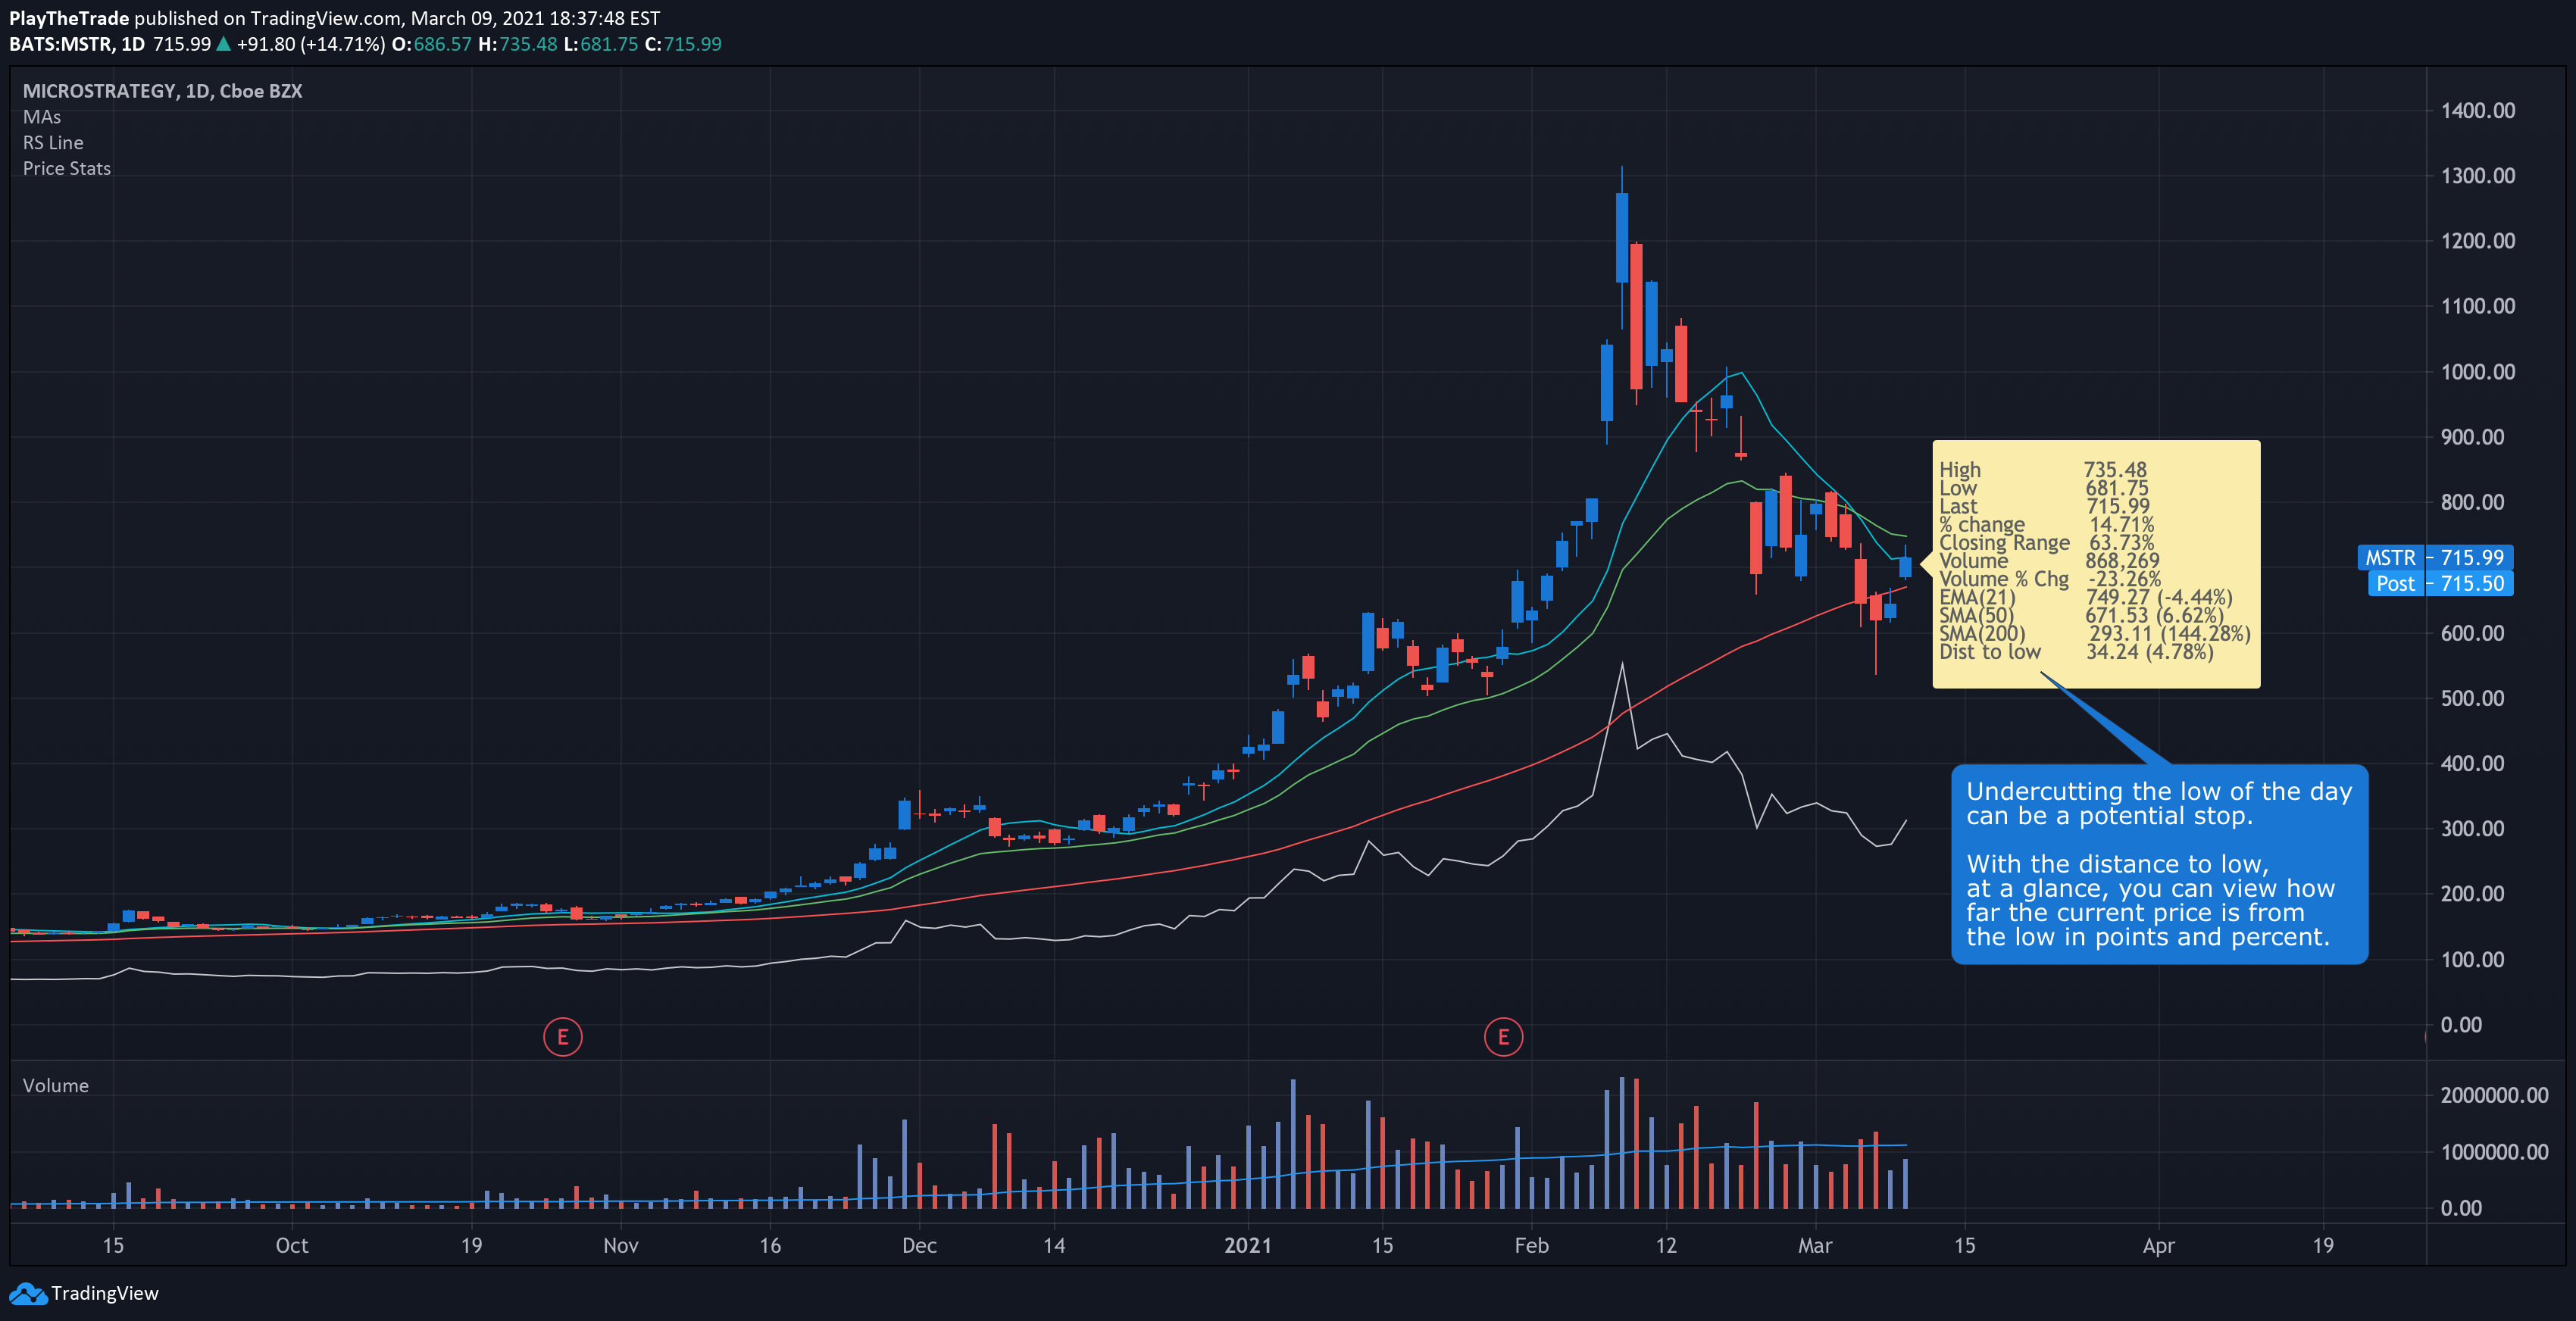Click the EMA(21) row in stats box

tap(2085, 597)
